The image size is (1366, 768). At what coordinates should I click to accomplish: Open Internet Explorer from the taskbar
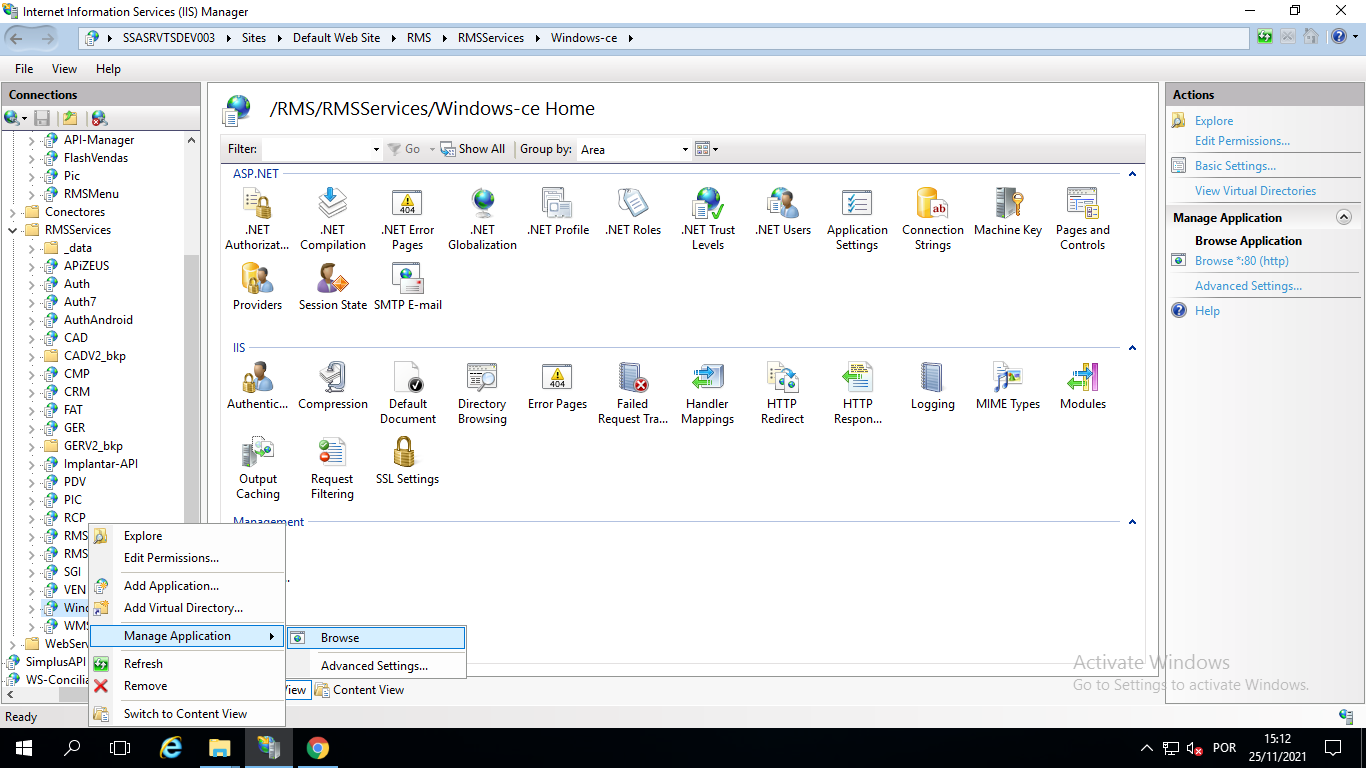[x=172, y=748]
